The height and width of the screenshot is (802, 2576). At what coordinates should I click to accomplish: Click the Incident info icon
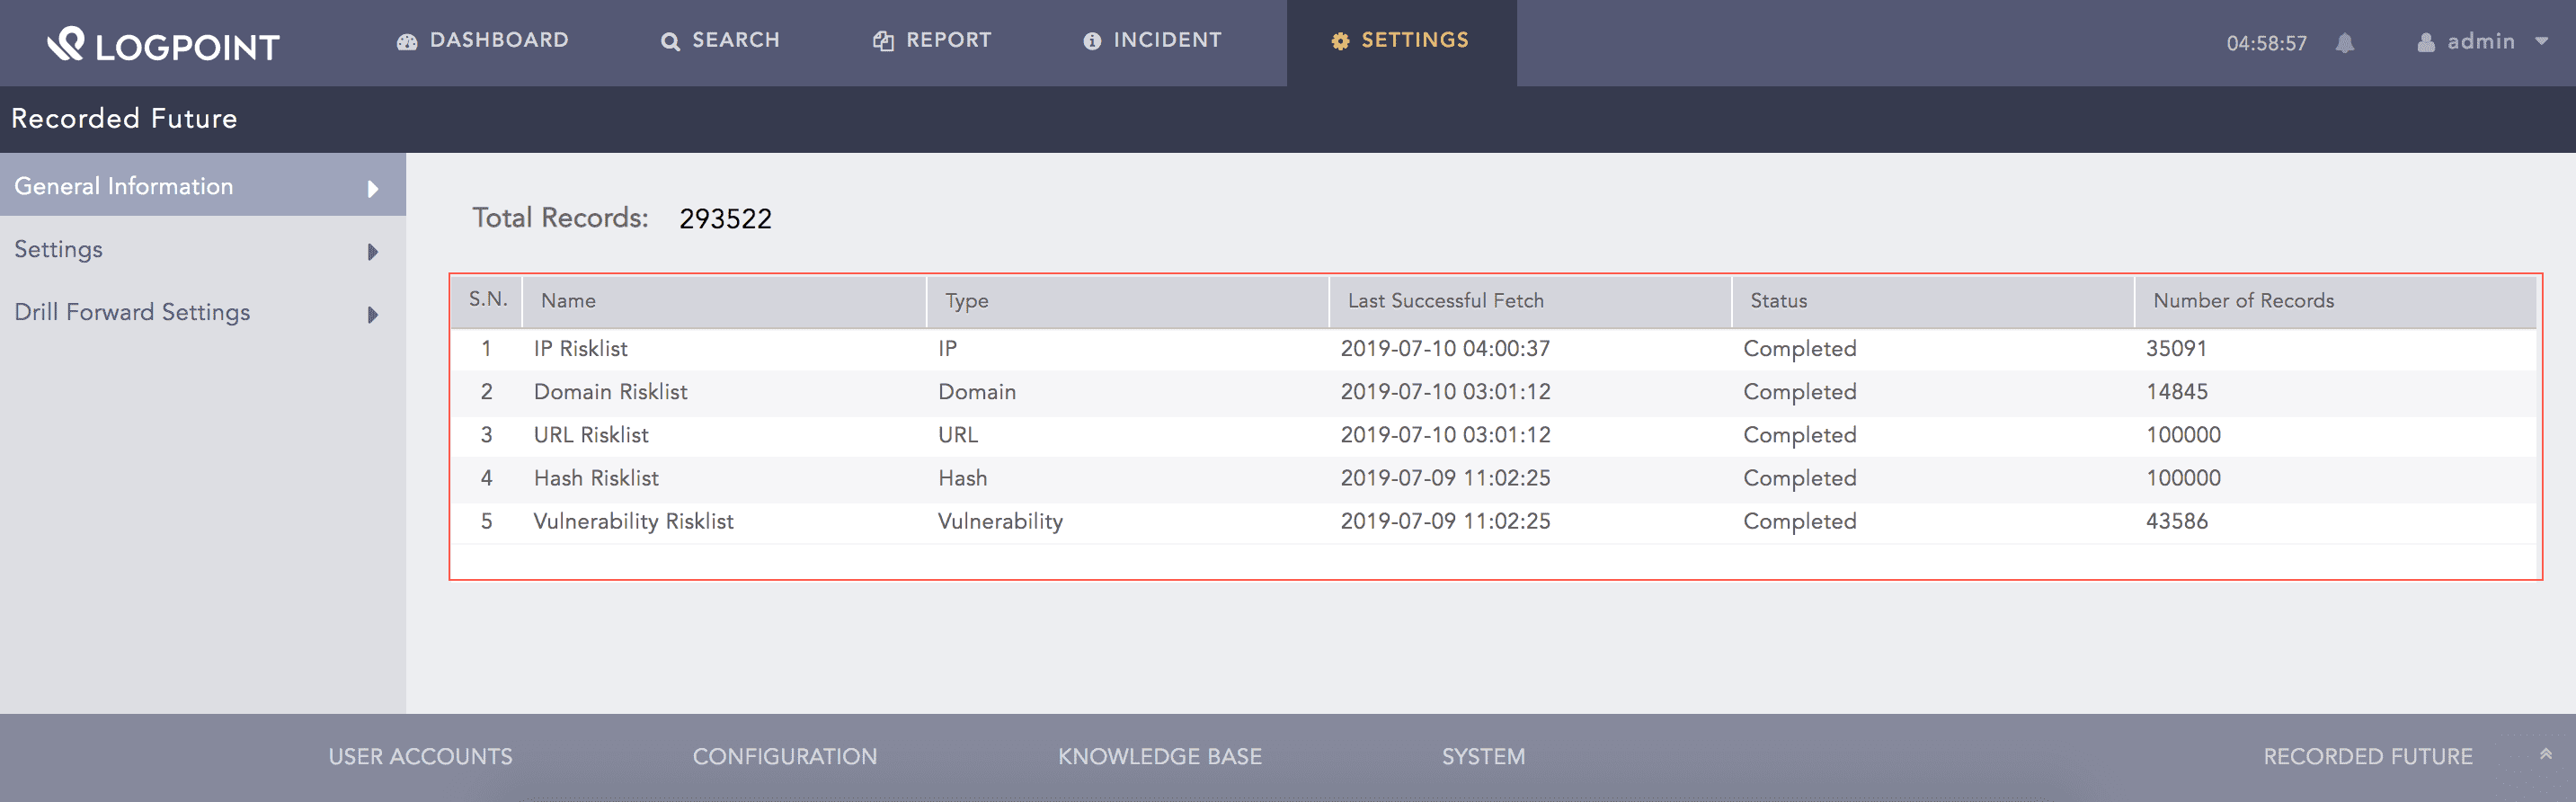1092,41
